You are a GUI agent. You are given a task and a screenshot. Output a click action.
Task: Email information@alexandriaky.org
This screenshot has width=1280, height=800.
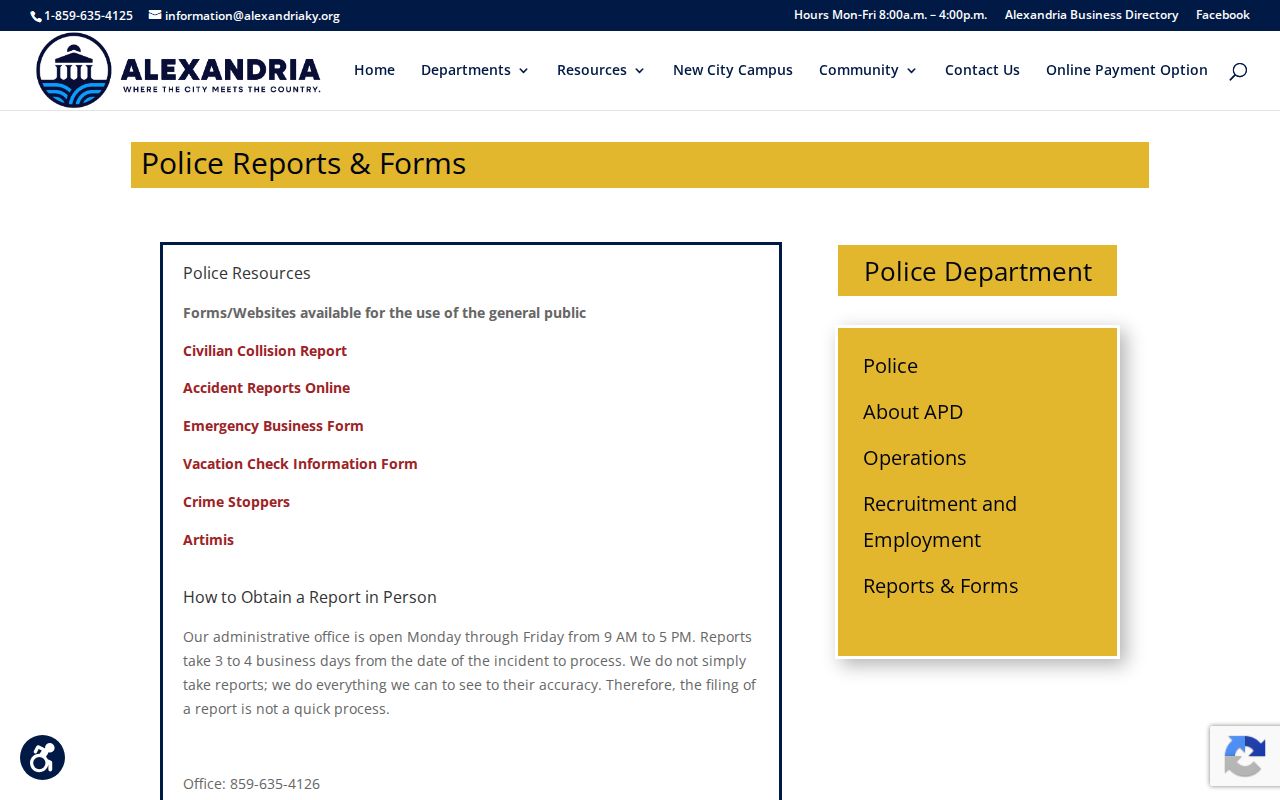252,16
